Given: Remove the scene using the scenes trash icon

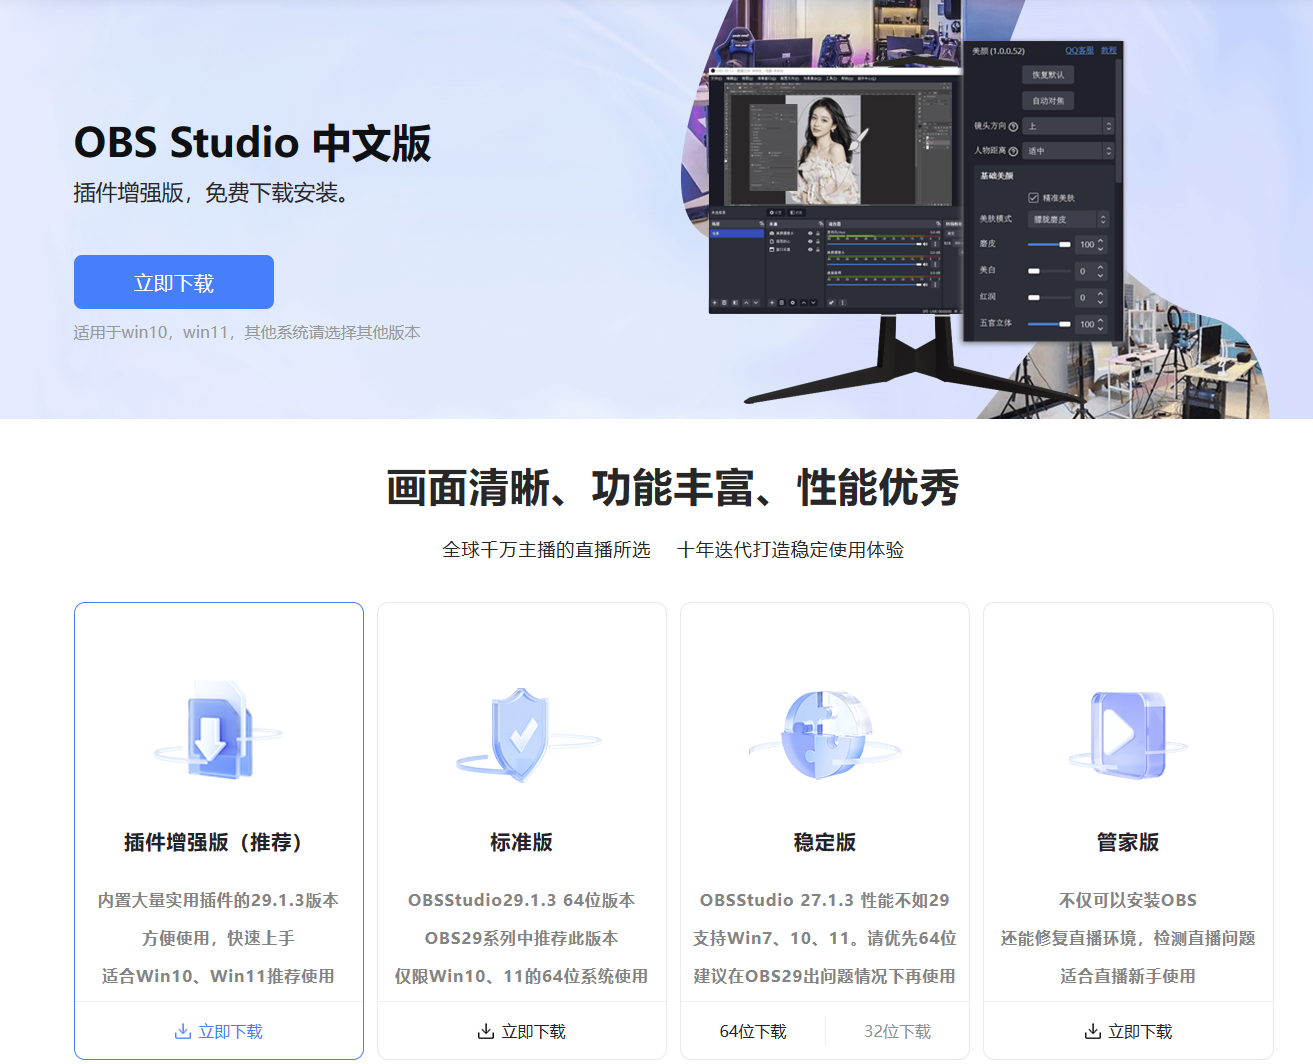Looking at the screenshot, I should [724, 302].
